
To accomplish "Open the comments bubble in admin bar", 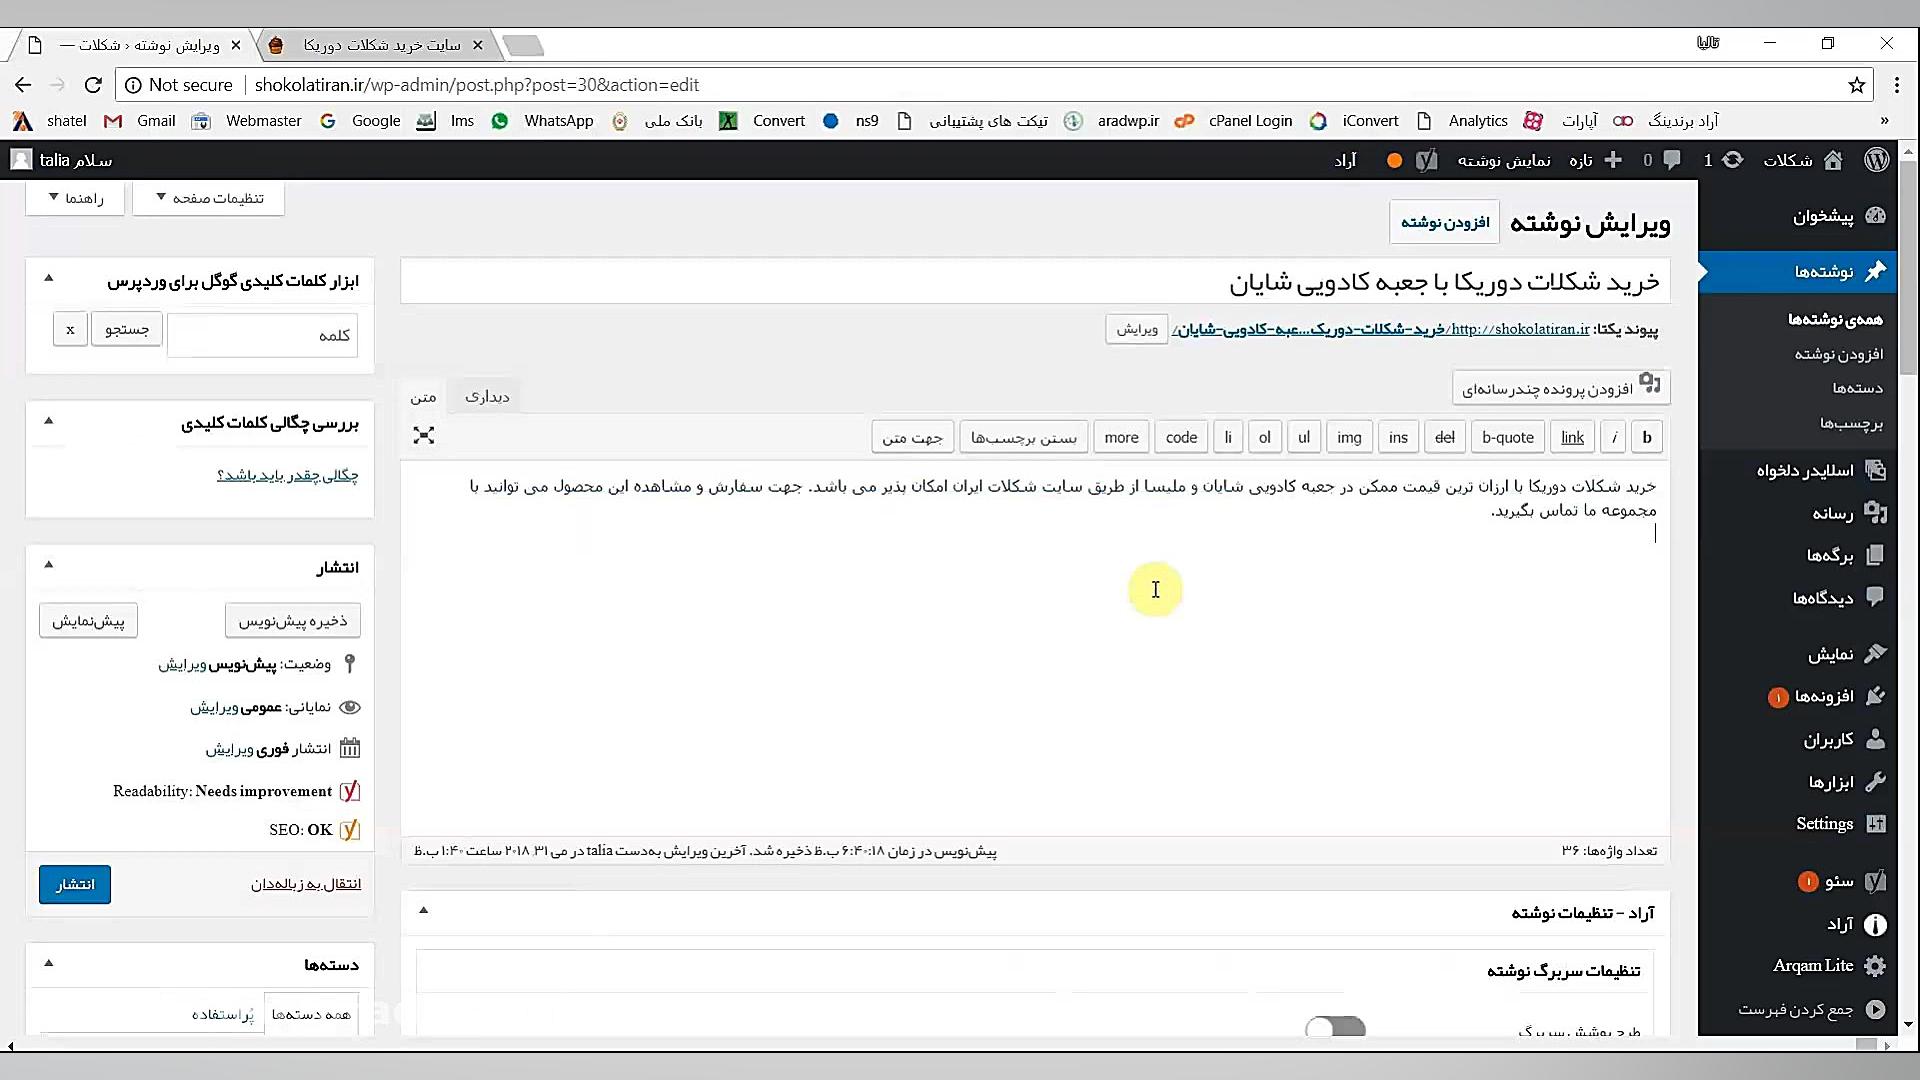I will (x=1672, y=160).
